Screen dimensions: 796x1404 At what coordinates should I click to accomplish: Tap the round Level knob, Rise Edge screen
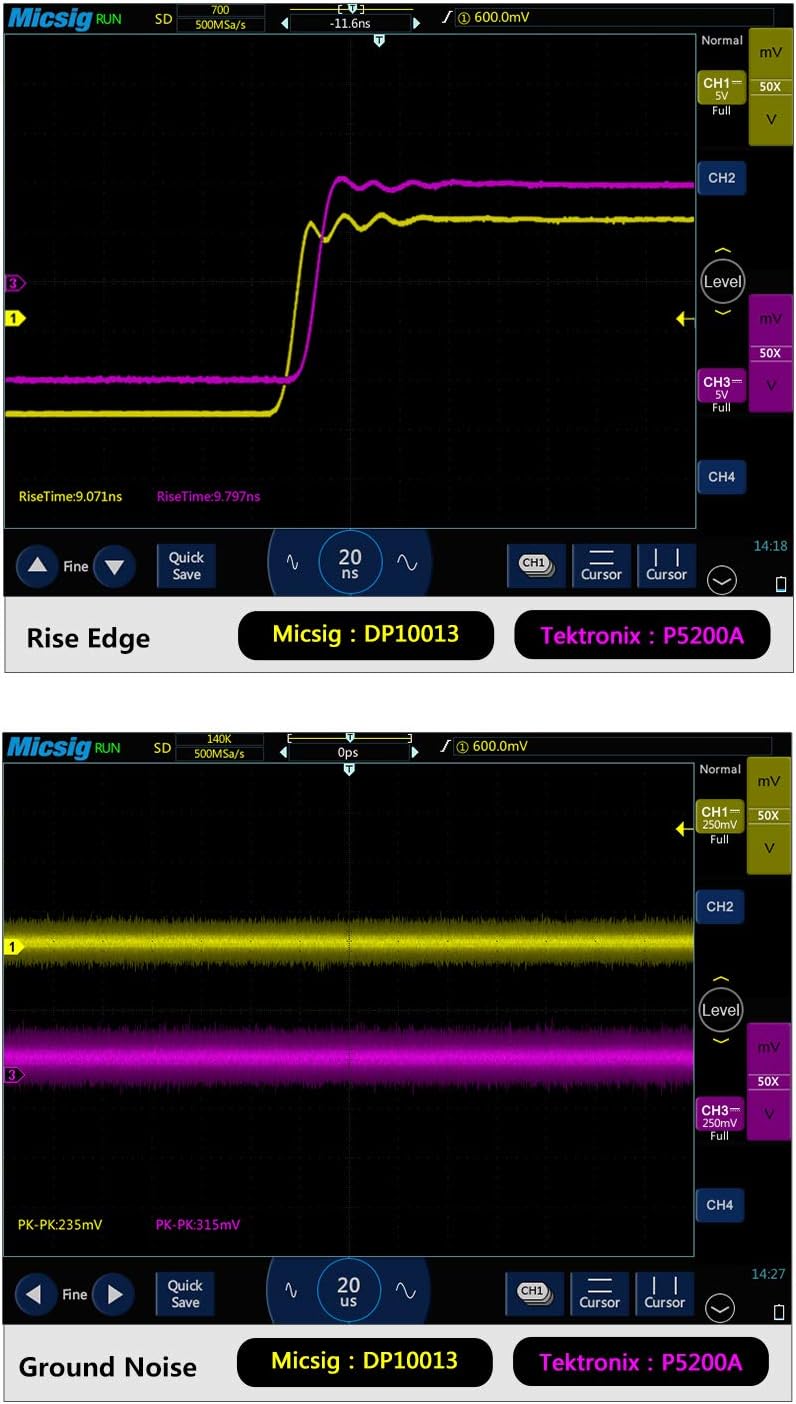coord(723,281)
